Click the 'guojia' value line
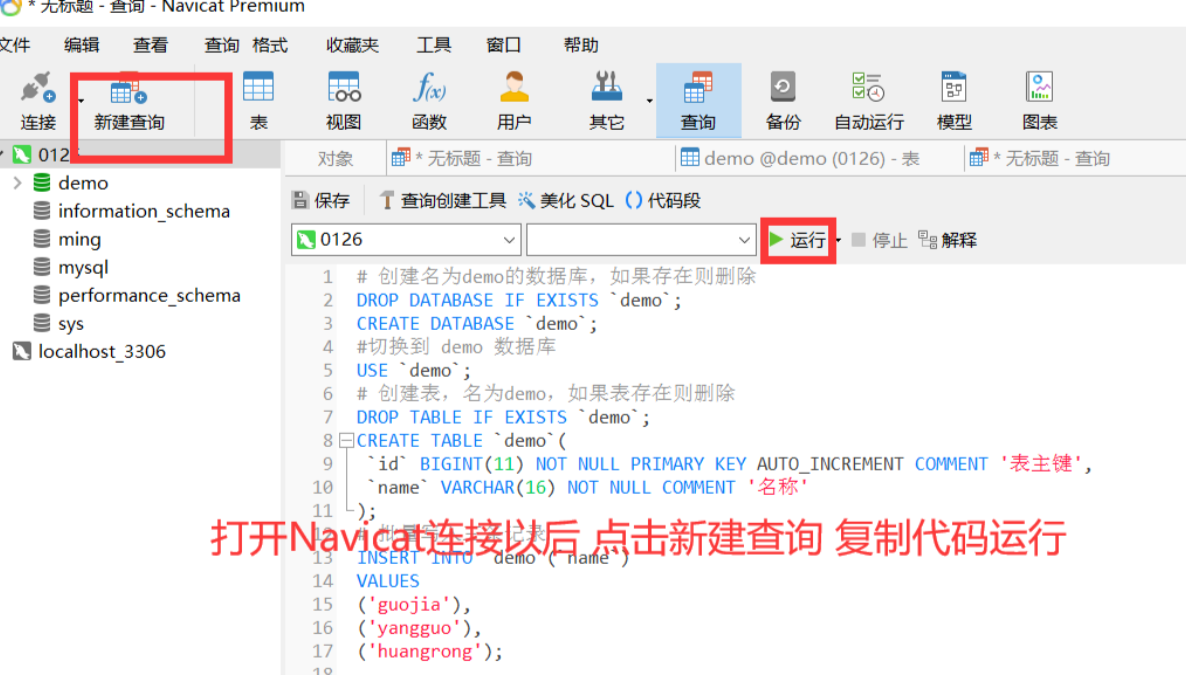 (413, 605)
